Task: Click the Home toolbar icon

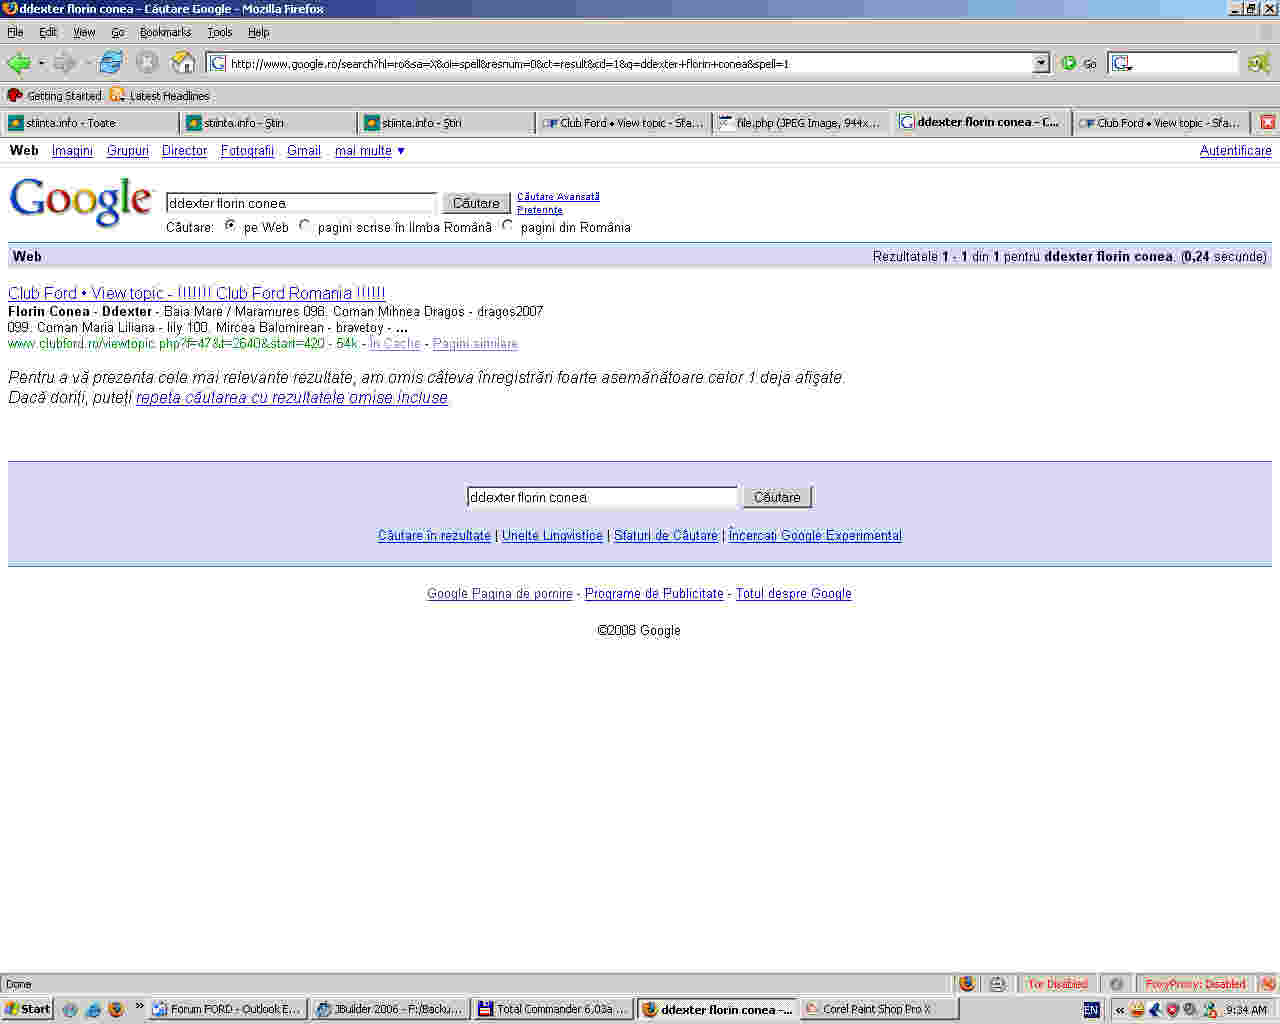Action: click(x=183, y=63)
